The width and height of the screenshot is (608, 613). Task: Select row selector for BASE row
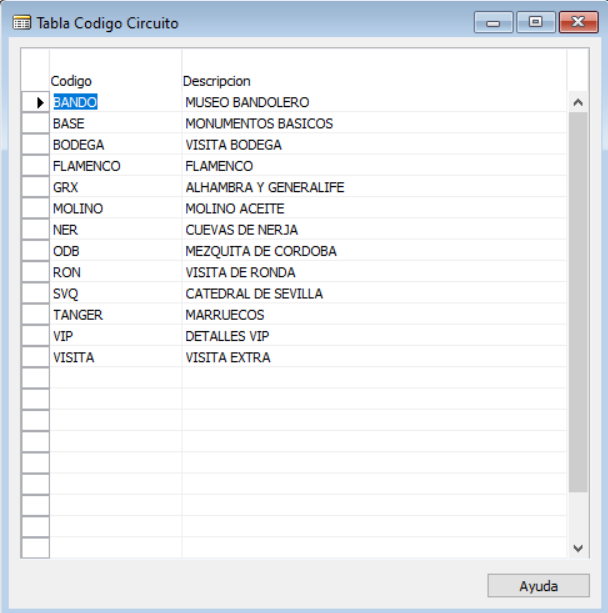pyautogui.click(x=36, y=124)
